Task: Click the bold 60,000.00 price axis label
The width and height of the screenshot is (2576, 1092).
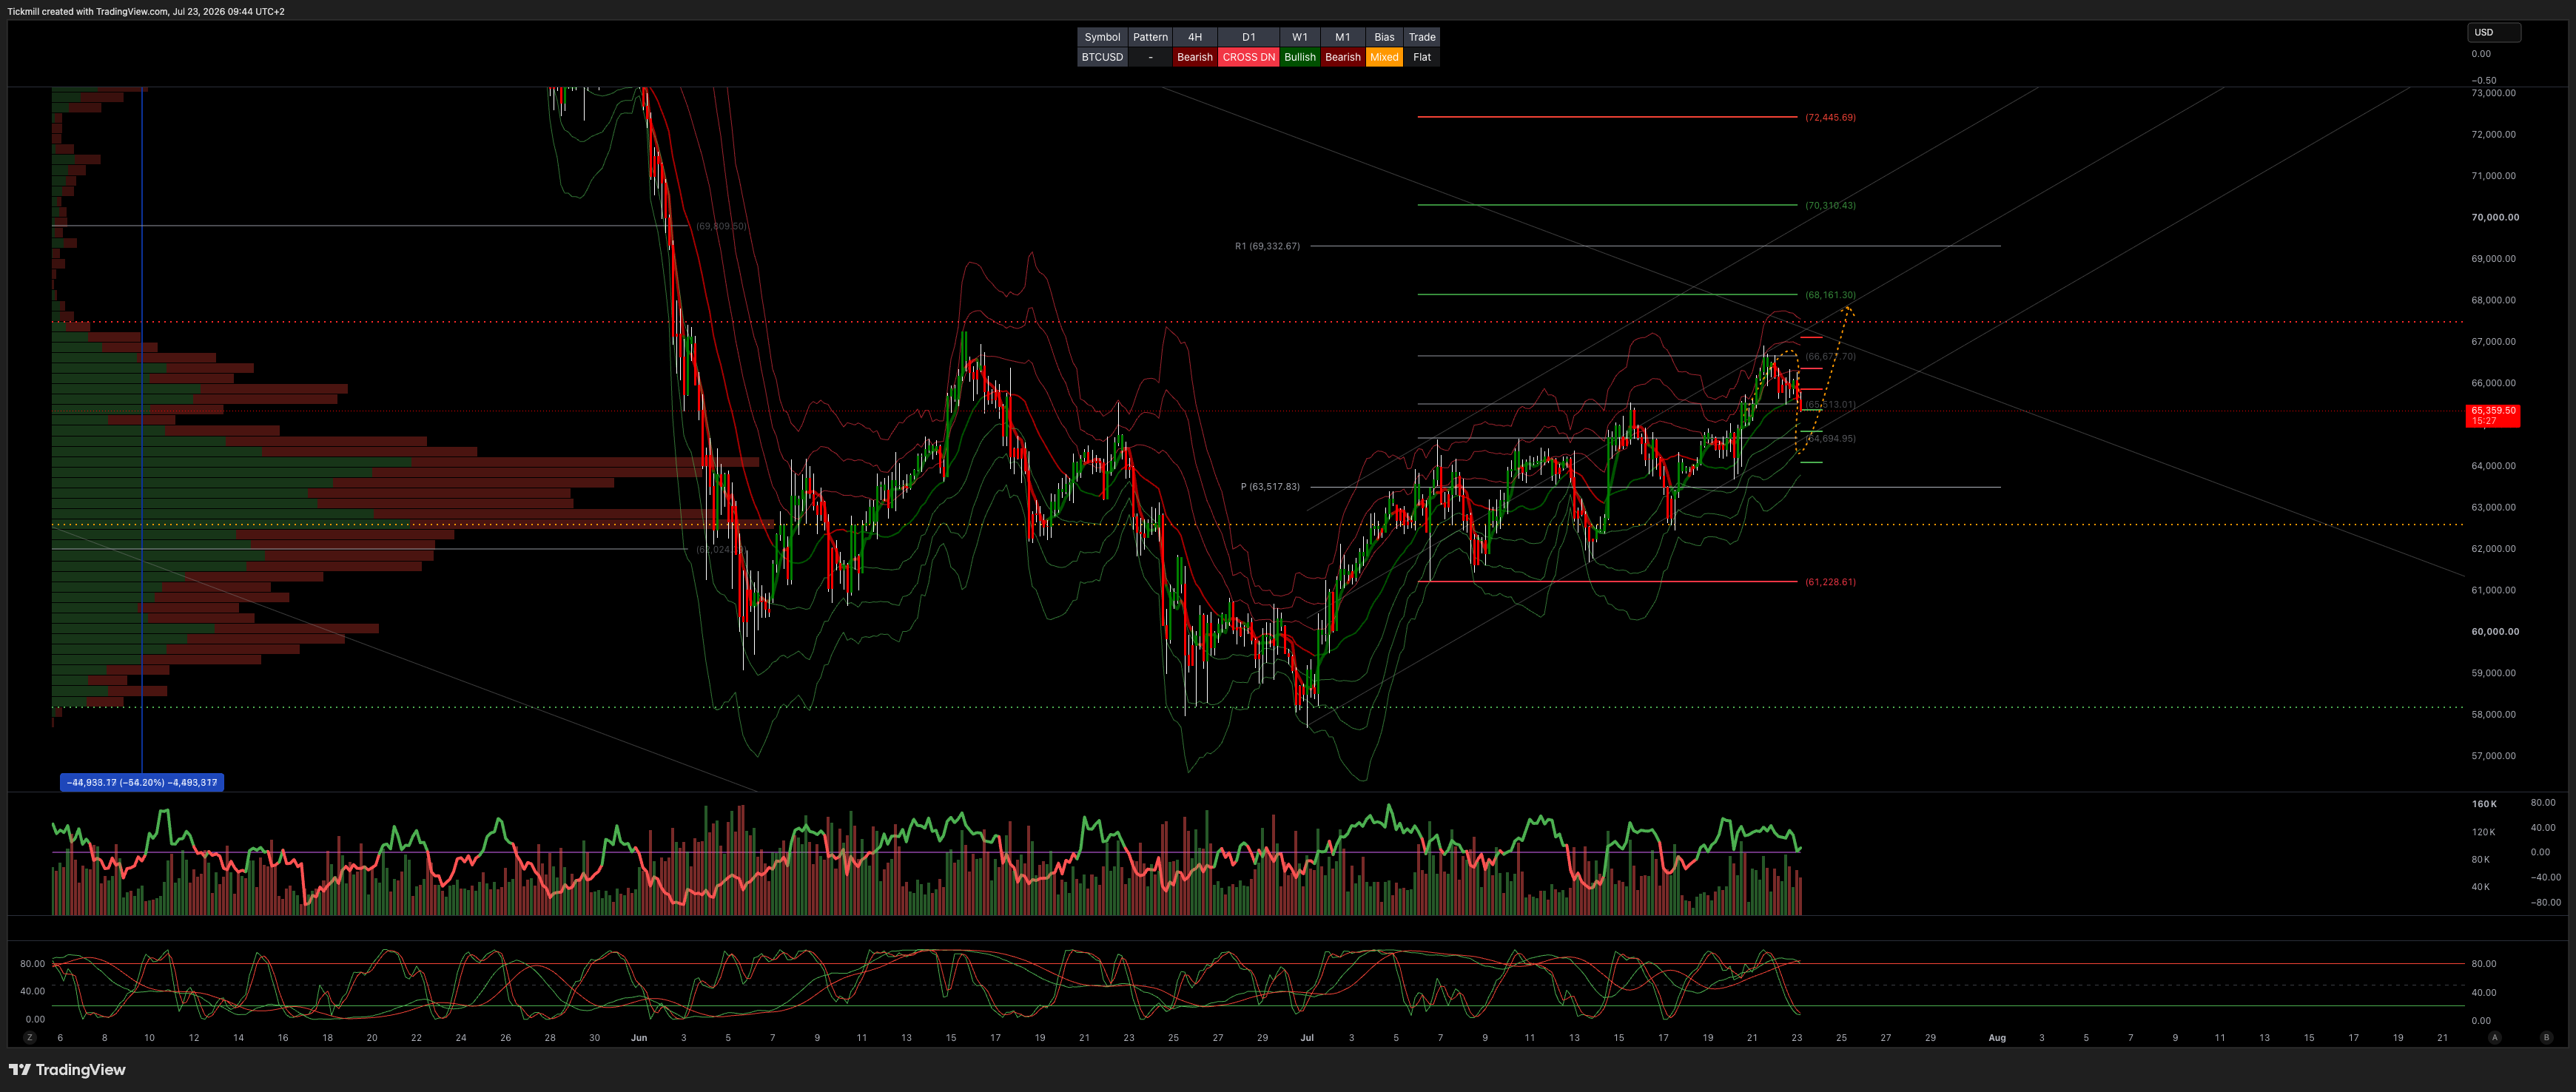Action: (2495, 631)
